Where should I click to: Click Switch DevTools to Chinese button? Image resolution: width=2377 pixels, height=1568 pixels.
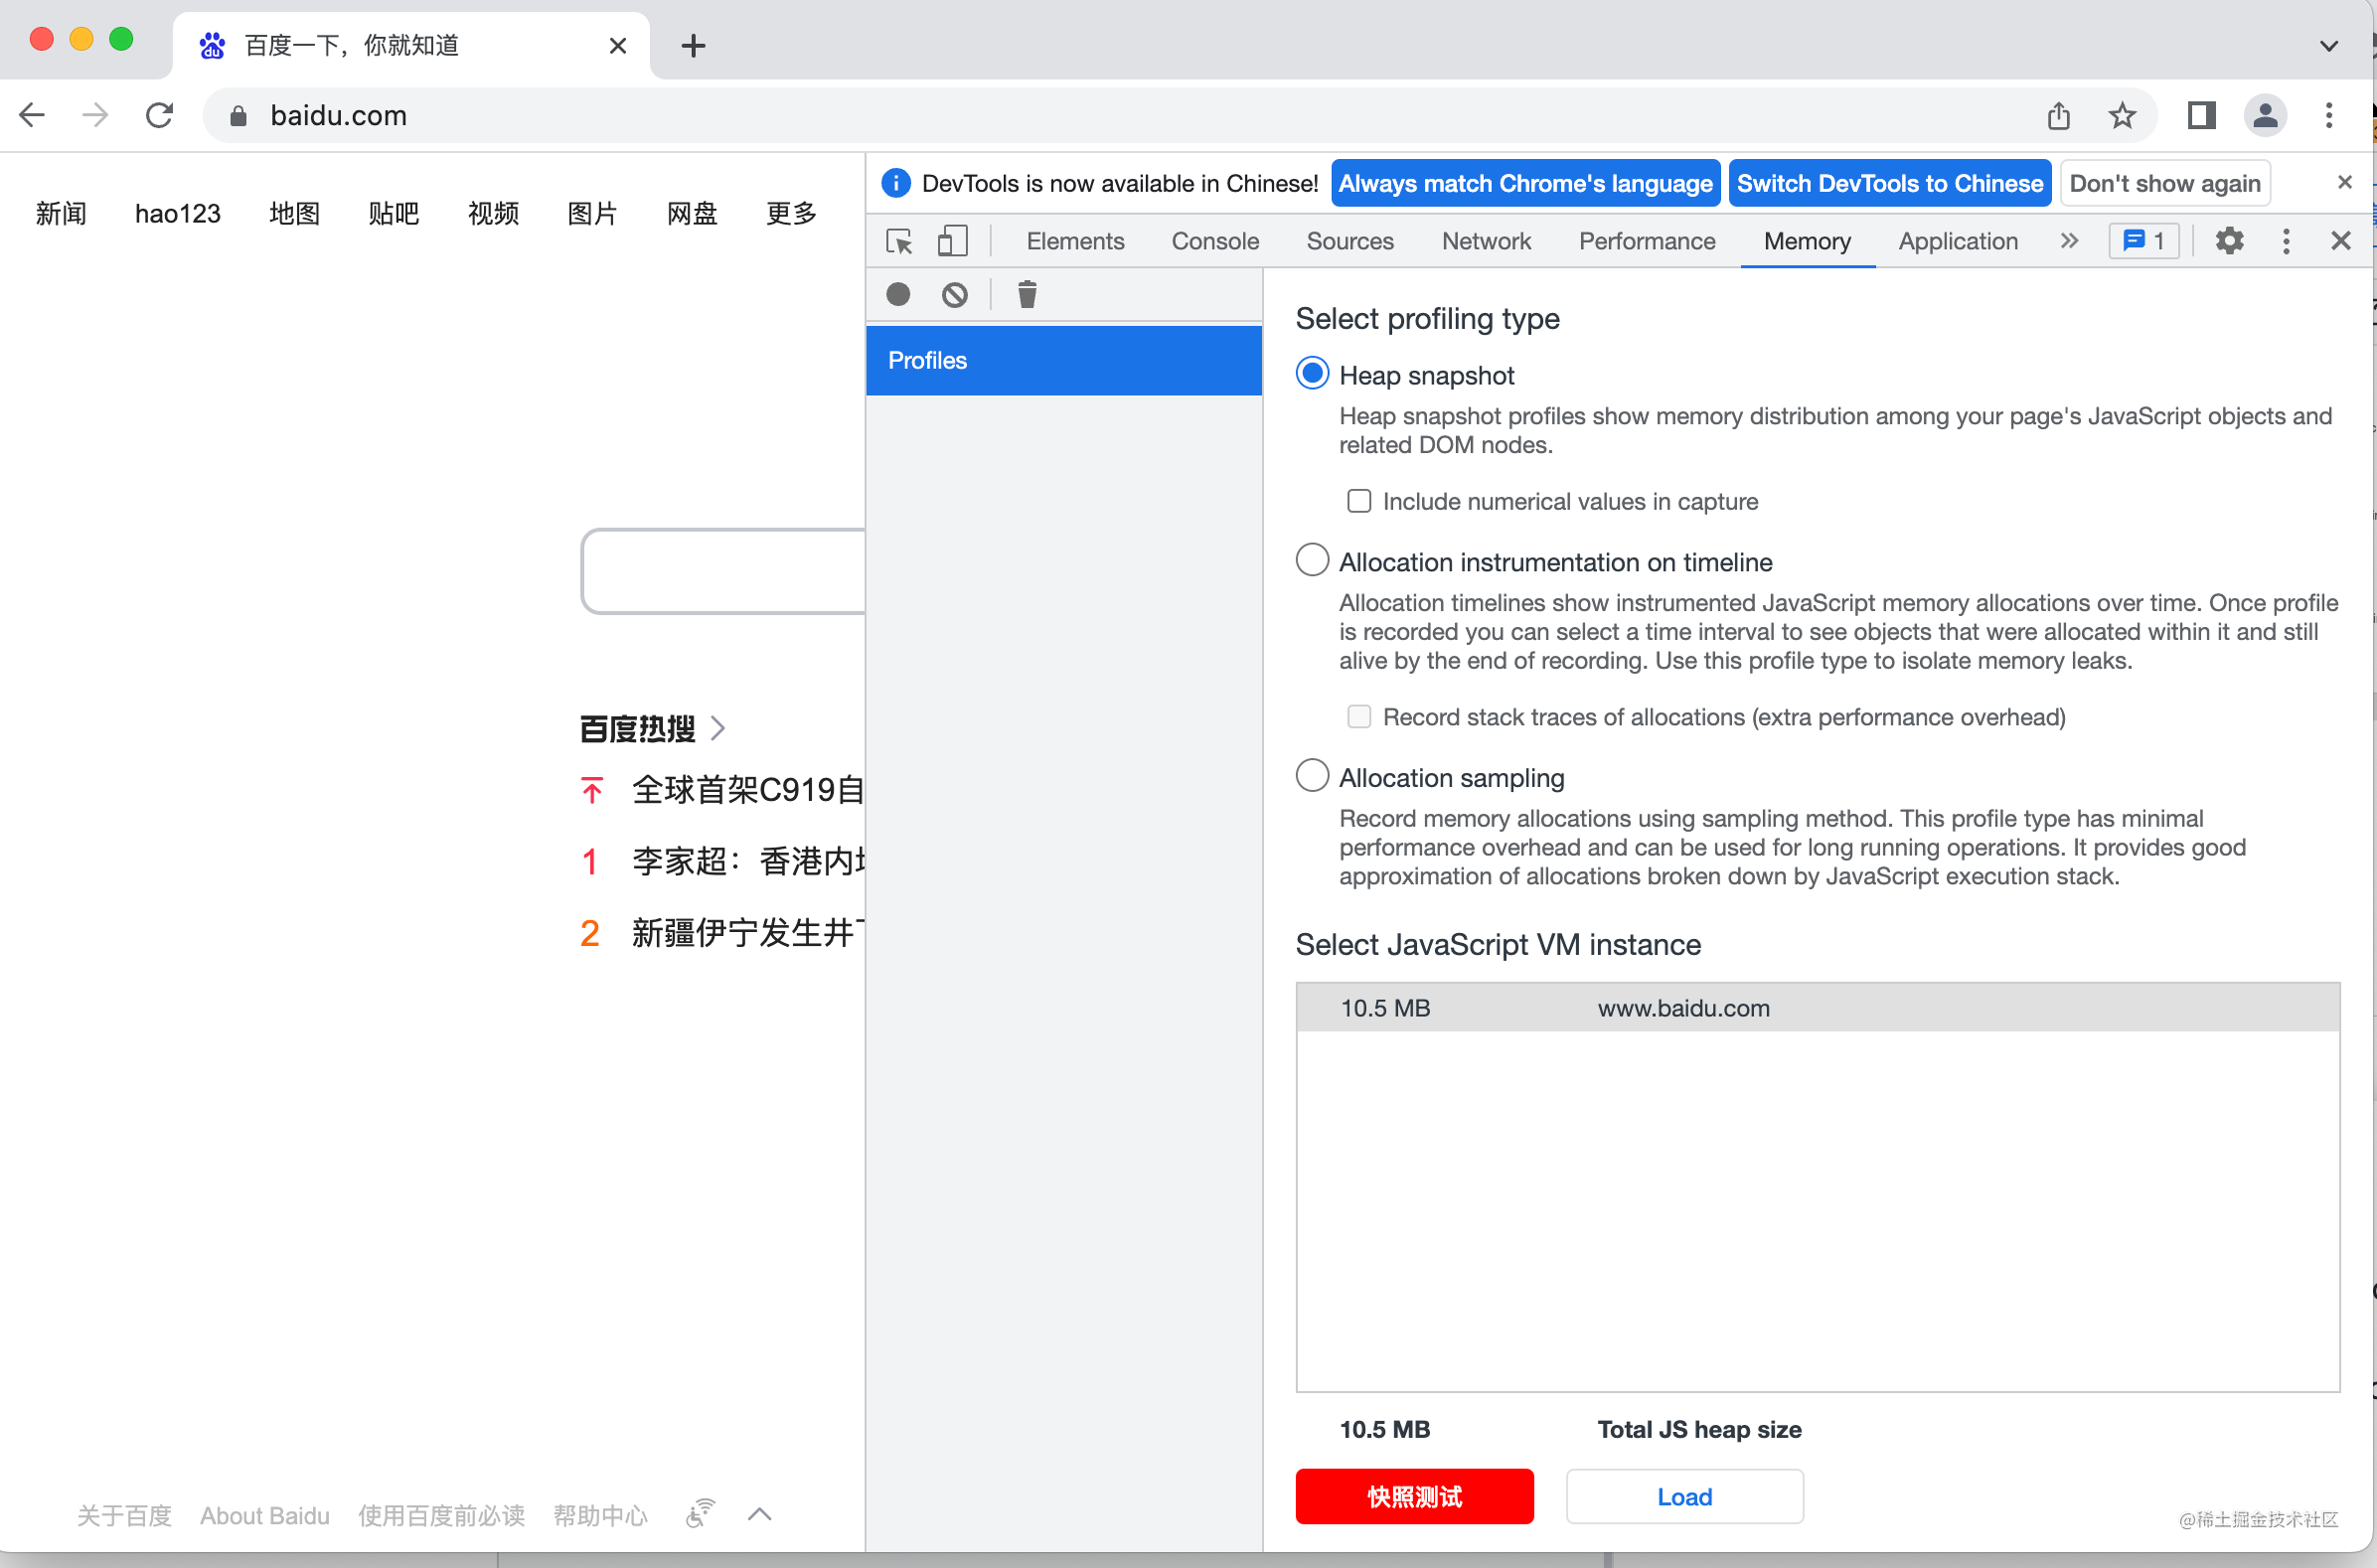[x=1888, y=183]
